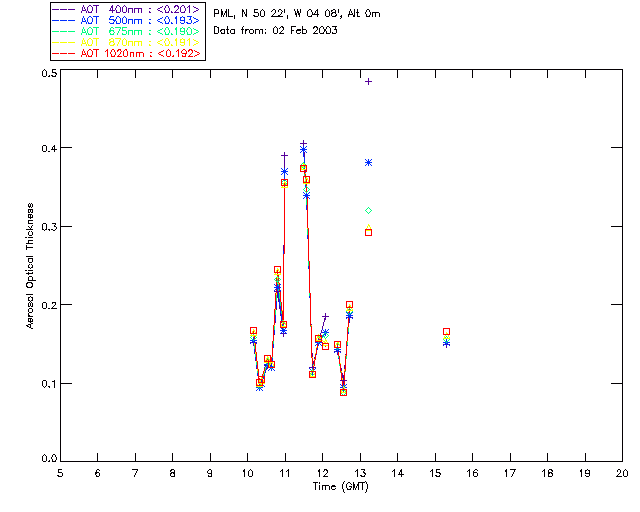The height and width of the screenshot is (512, 640).
Task: Click the 0.3 y-axis tick label
Action: click(49, 227)
